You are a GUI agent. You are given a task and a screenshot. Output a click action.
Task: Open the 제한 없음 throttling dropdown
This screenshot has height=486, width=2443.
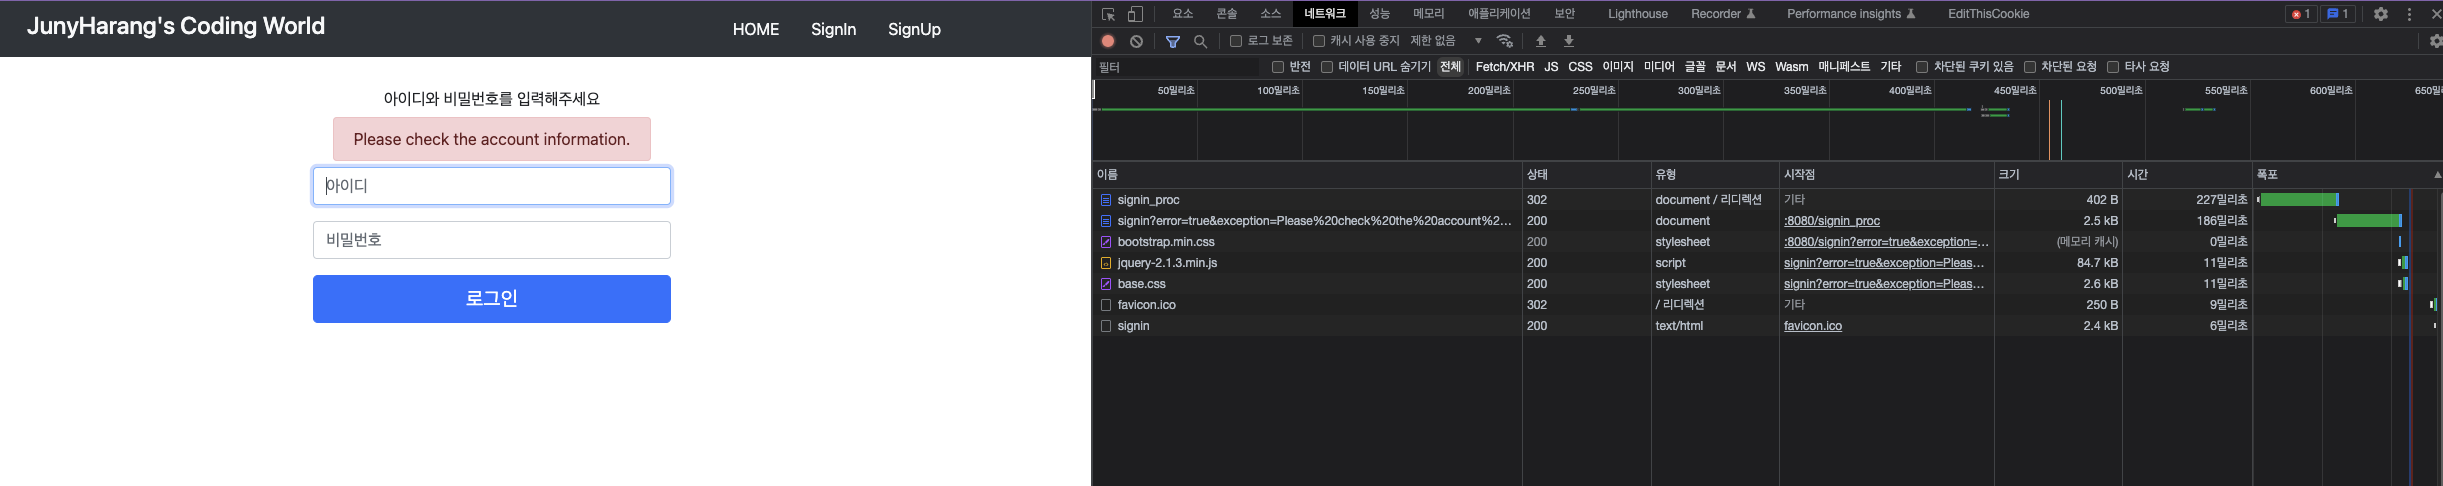[x=1446, y=41]
